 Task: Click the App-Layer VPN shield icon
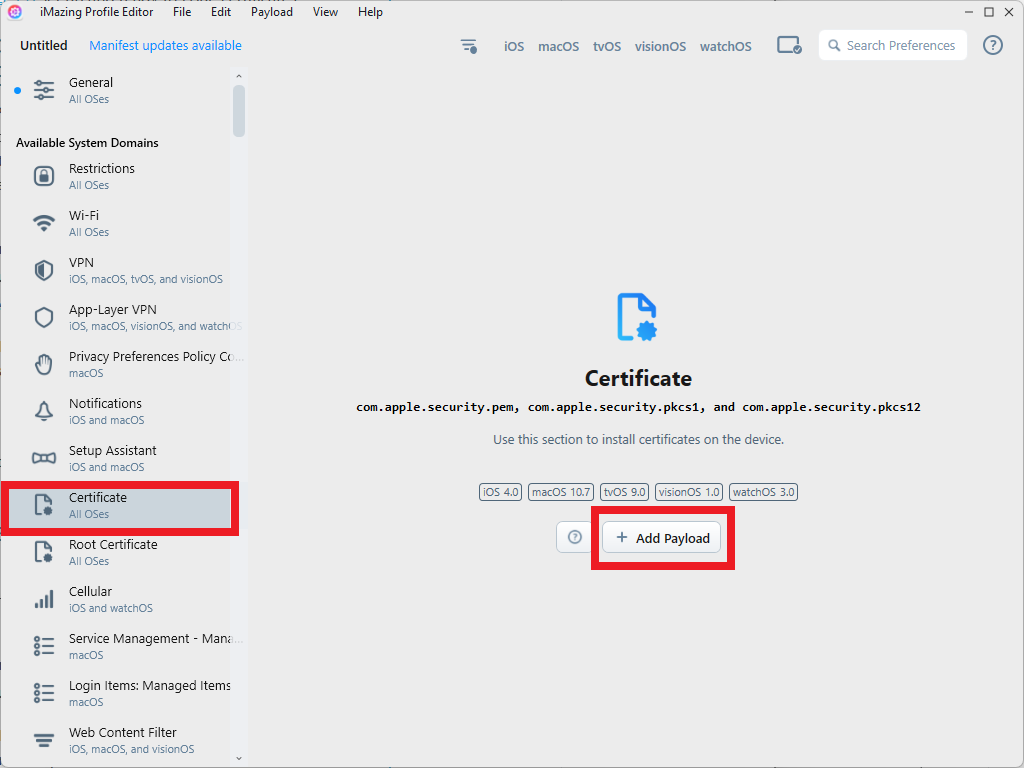[44, 317]
